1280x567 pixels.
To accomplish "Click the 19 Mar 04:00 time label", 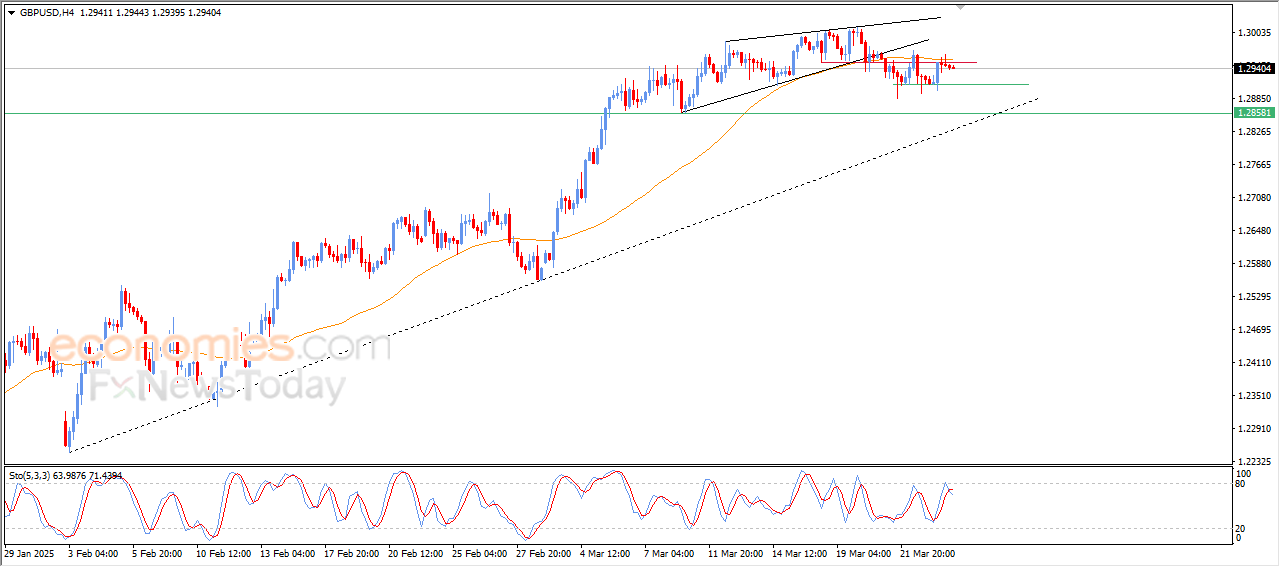I will (864, 552).
